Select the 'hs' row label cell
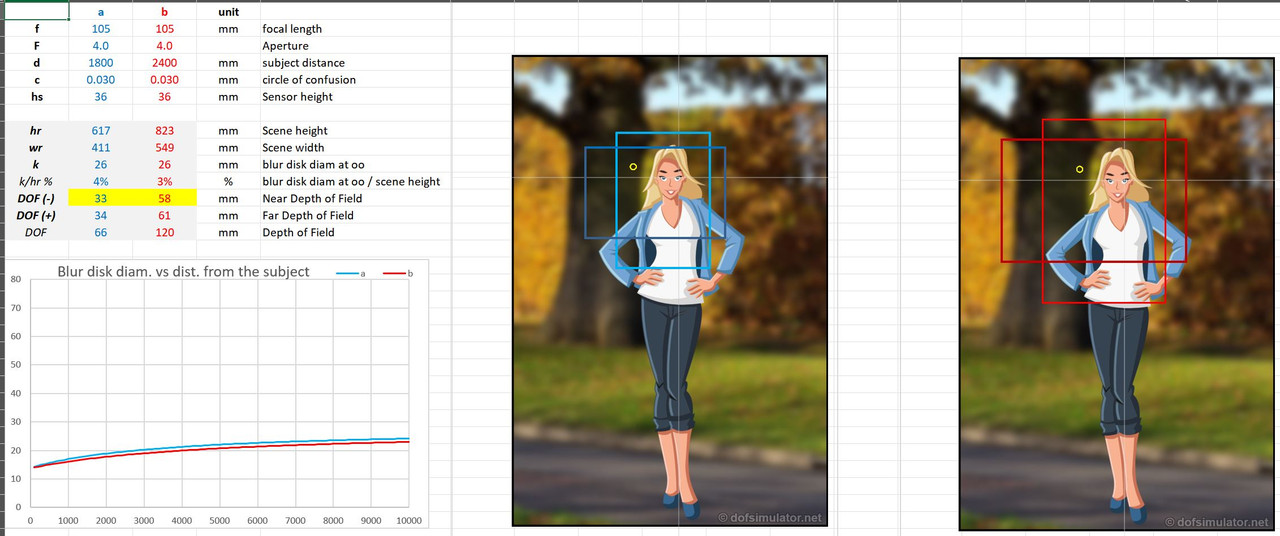This screenshot has width=1280, height=536. (x=36, y=97)
